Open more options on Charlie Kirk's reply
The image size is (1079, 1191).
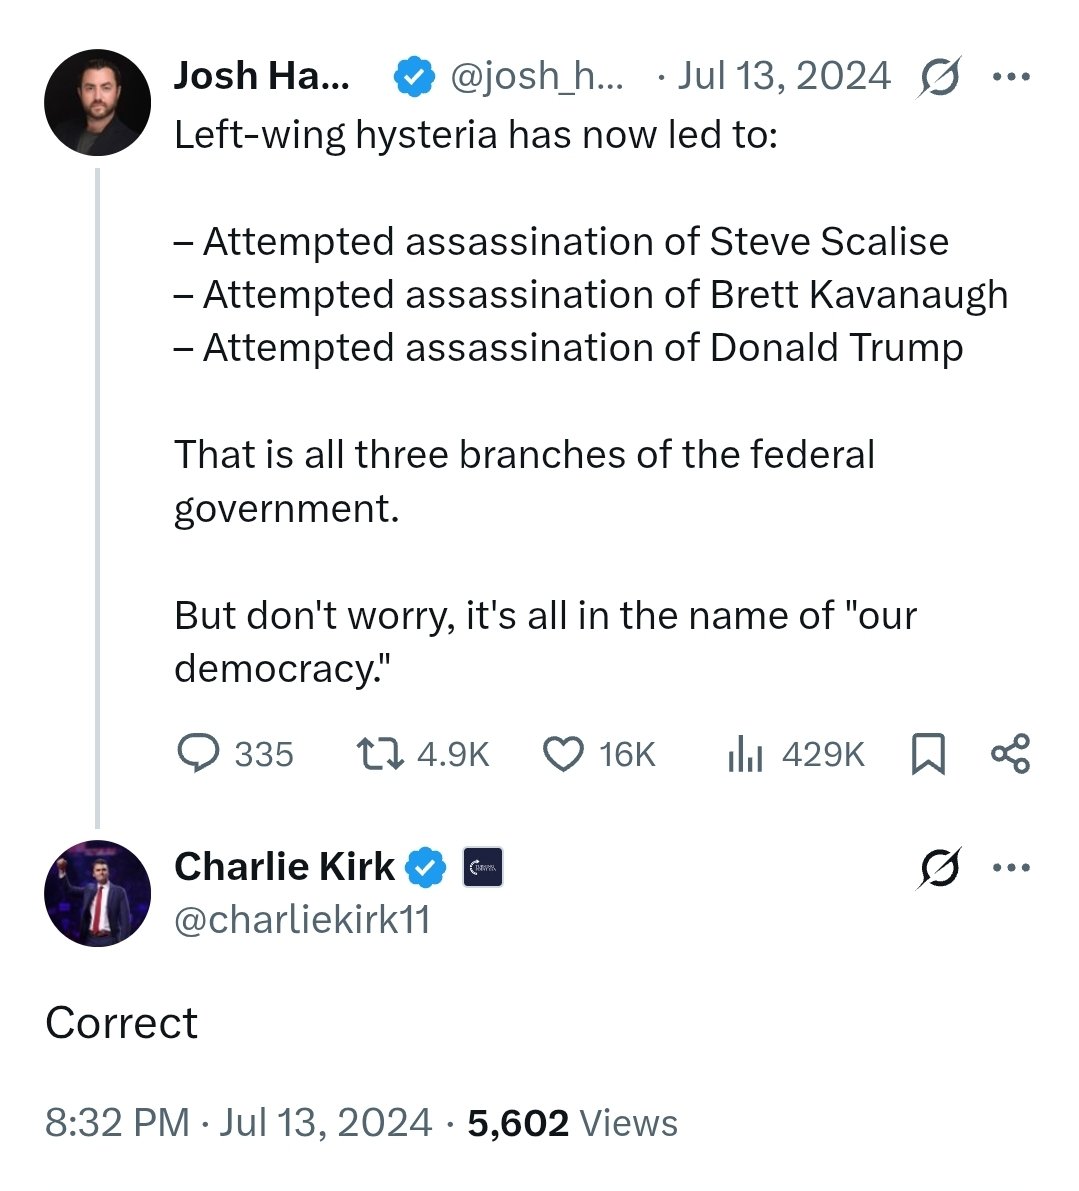(1010, 868)
